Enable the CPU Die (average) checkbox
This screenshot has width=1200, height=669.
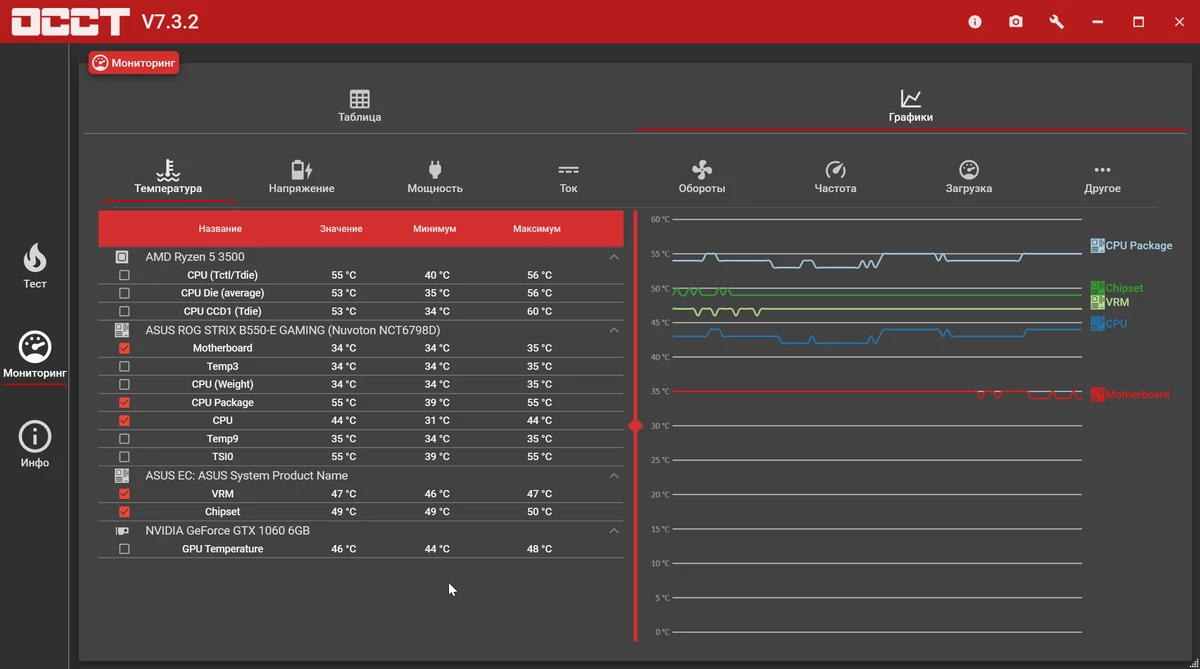124,293
